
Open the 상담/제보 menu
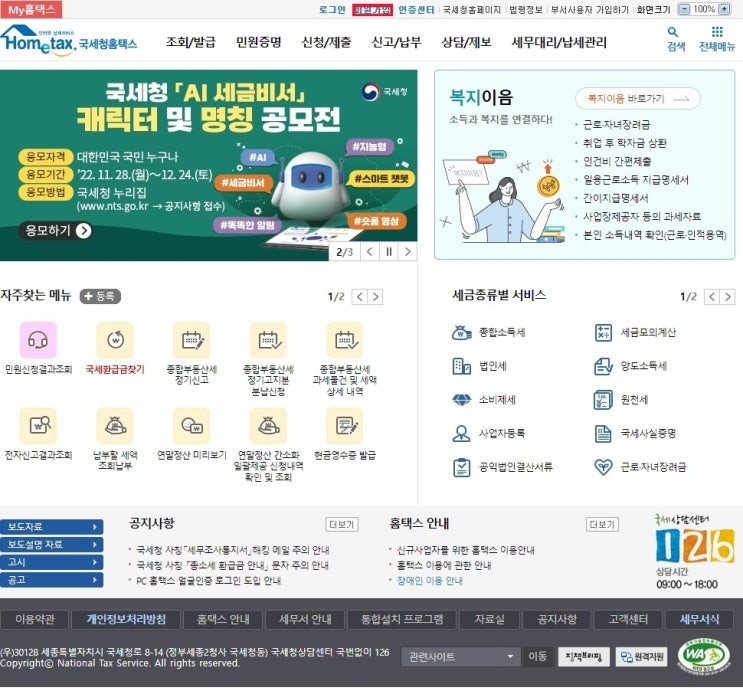[x=466, y=42]
